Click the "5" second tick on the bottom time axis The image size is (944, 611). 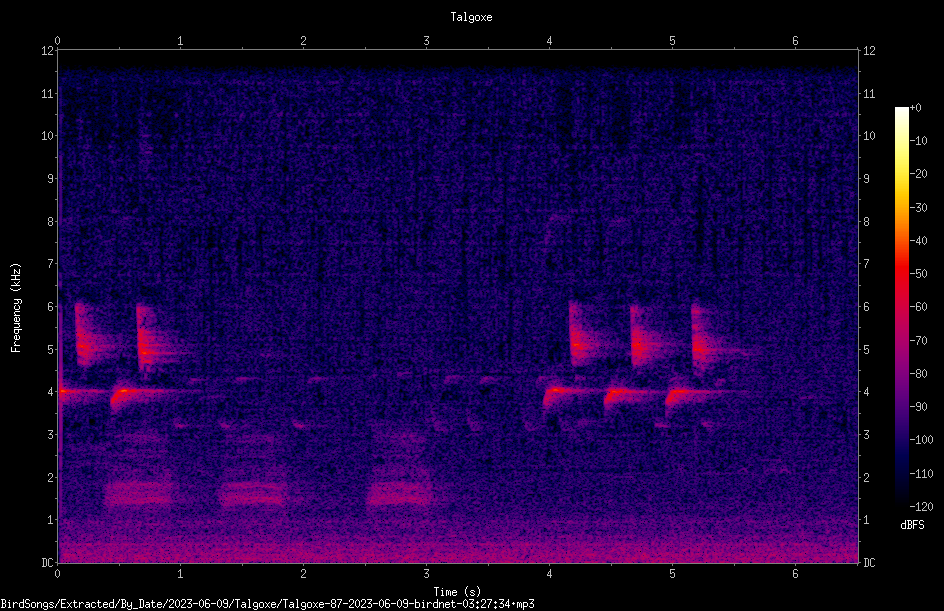tap(672, 574)
